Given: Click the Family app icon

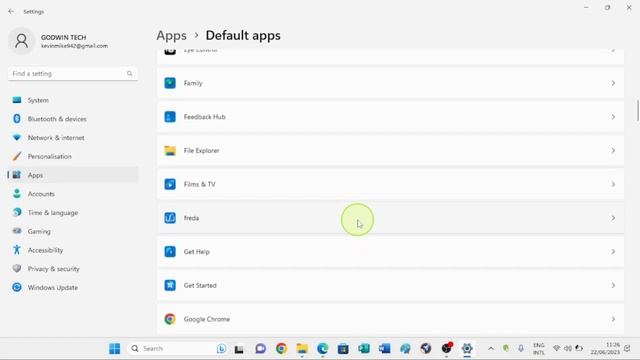Looking at the screenshot, I should coord(170,83).
